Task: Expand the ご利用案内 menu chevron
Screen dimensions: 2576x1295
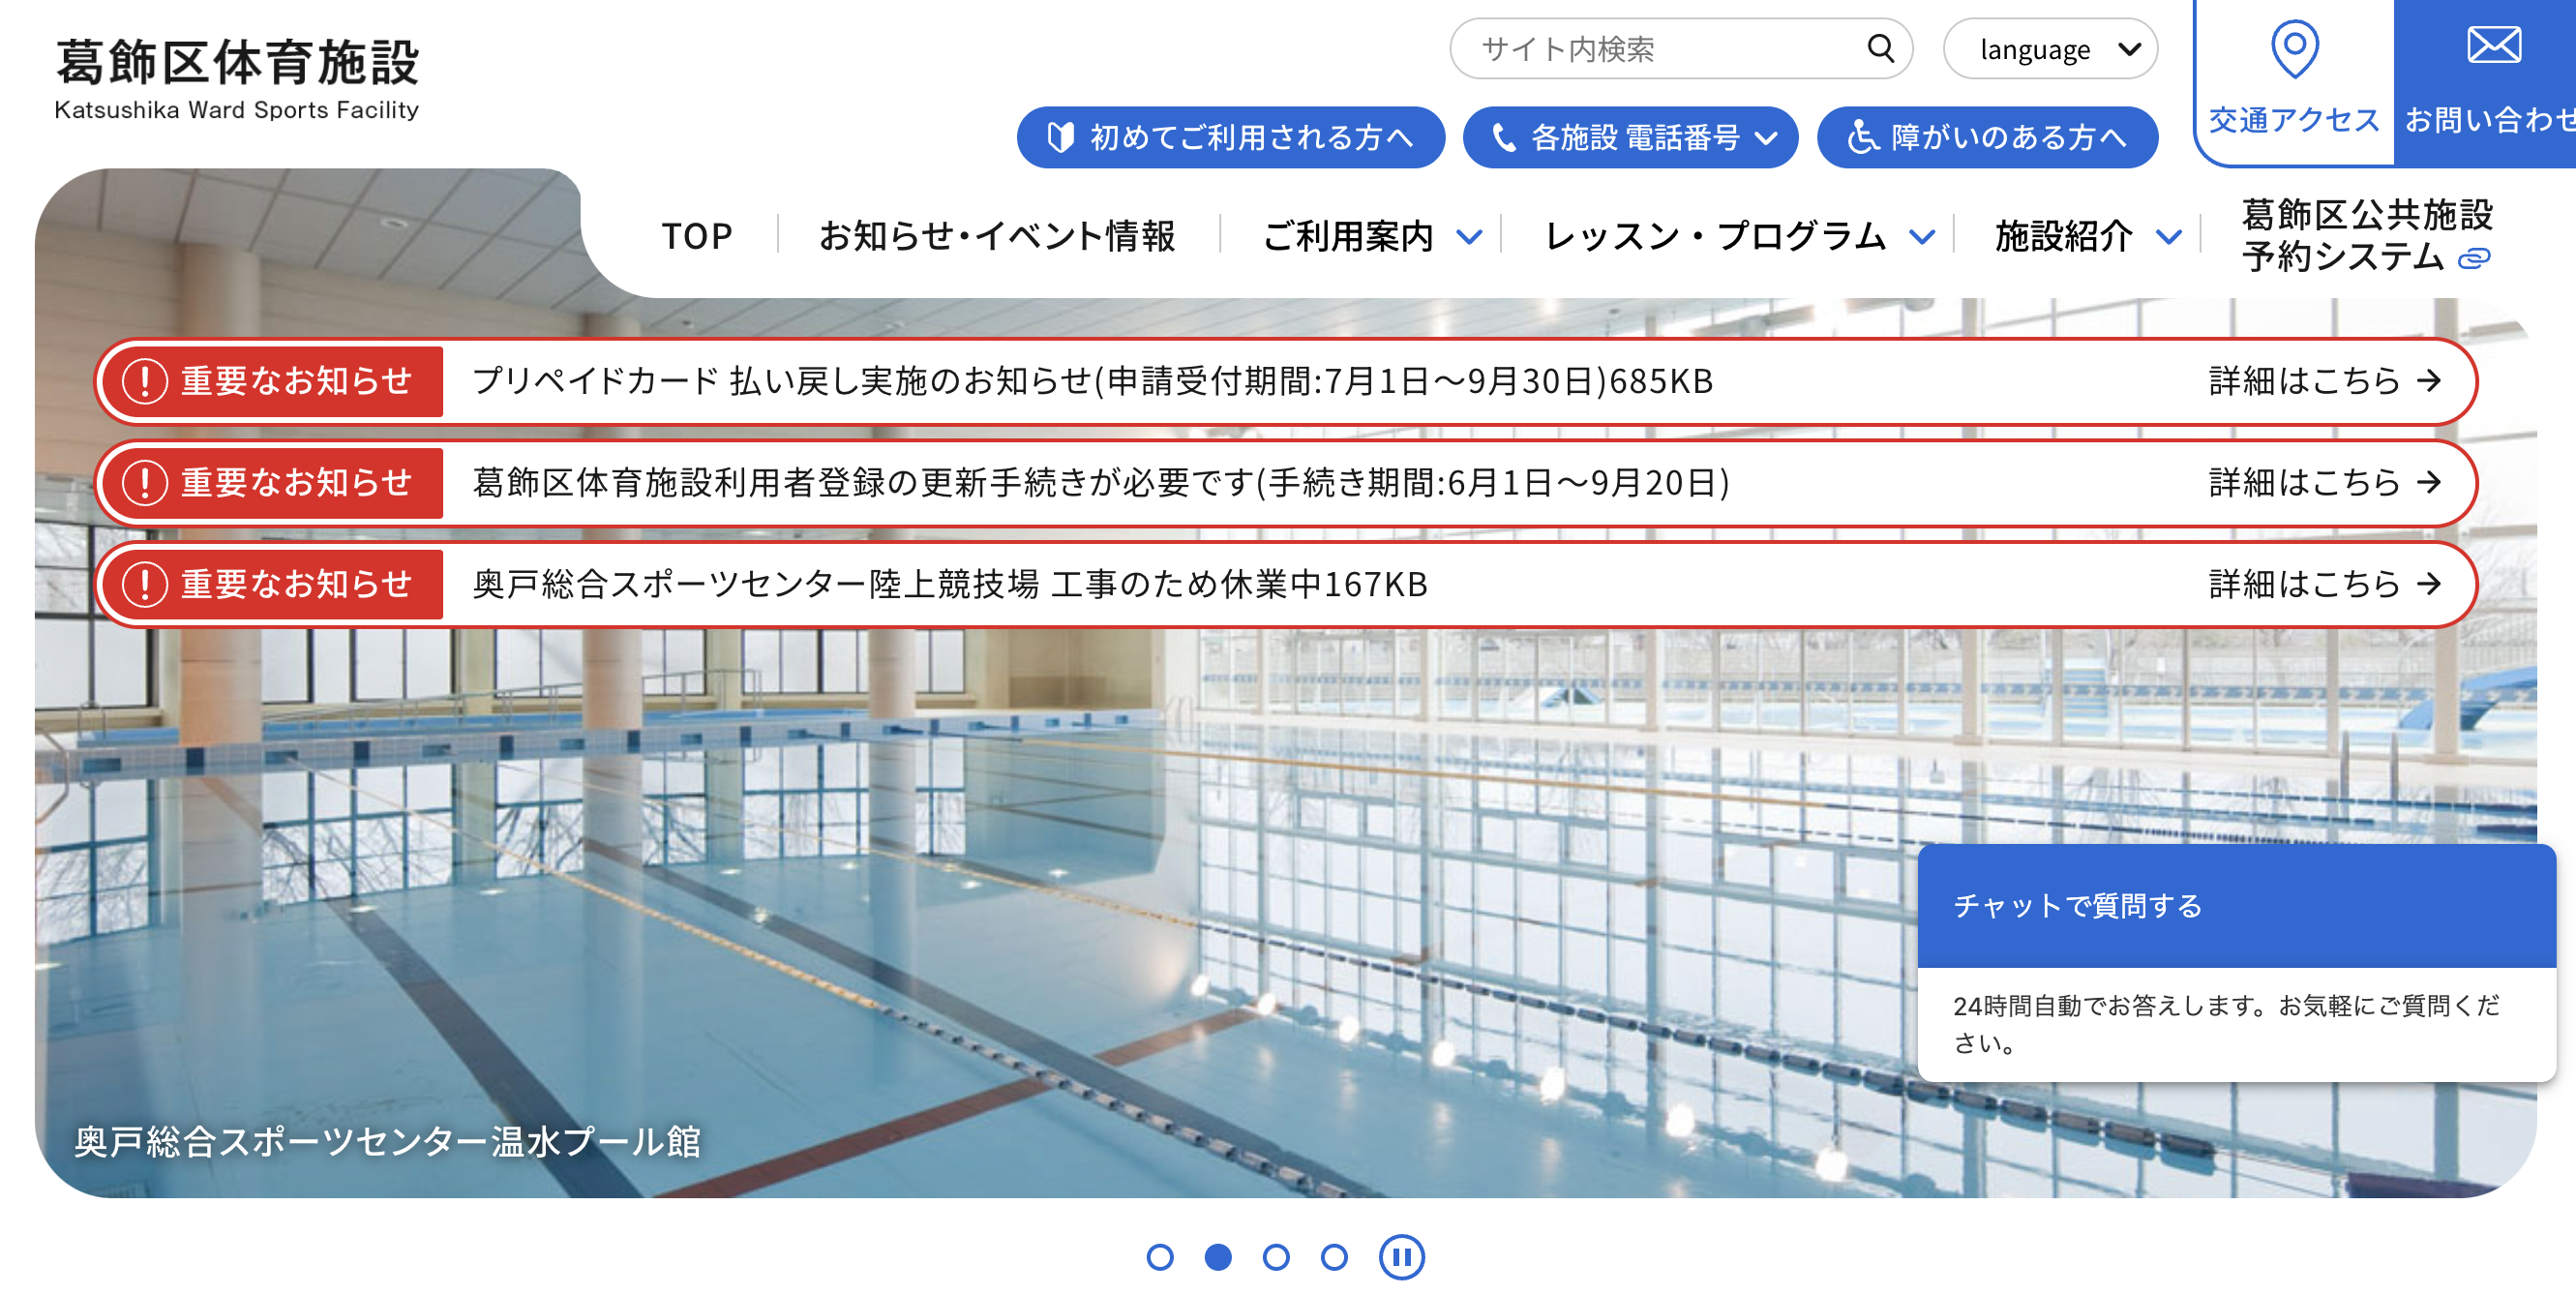Action: tap(1469, 238)
